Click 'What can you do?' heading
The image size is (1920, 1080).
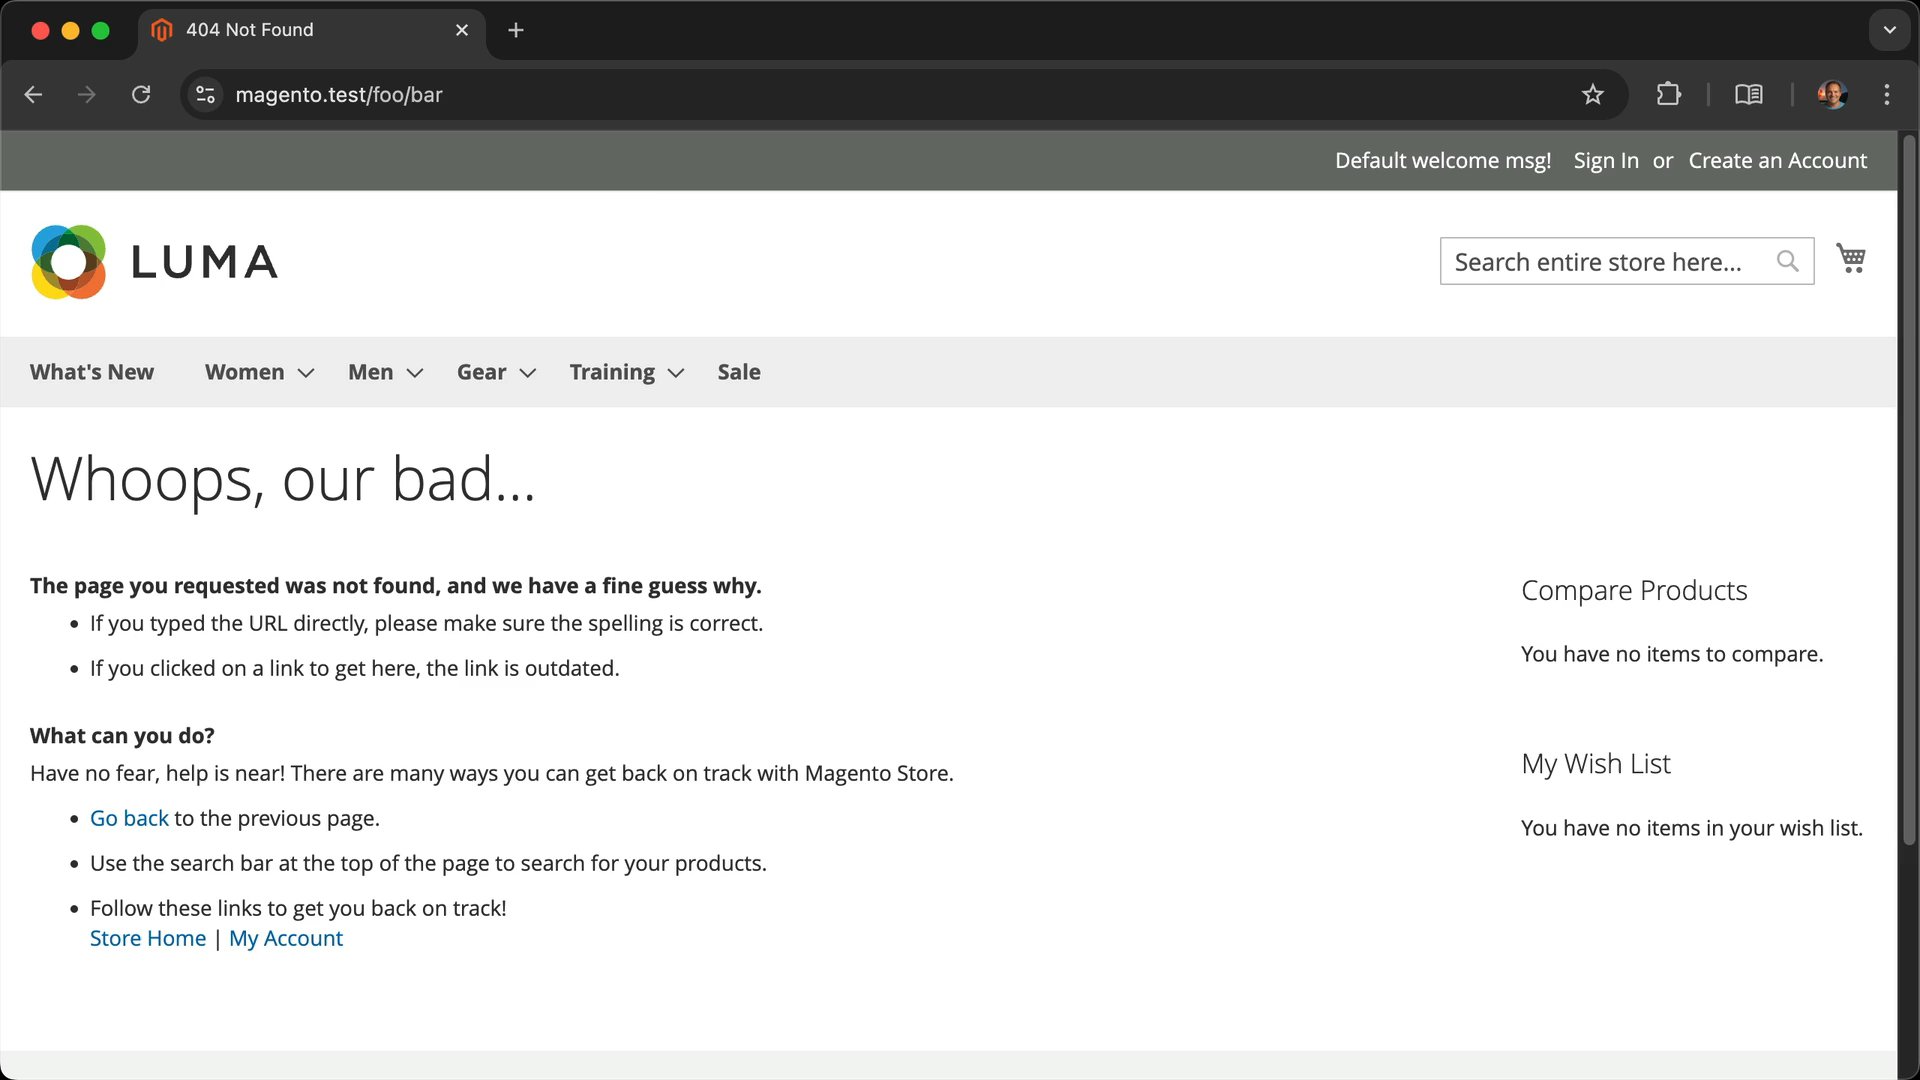click(x=122, y=736)
